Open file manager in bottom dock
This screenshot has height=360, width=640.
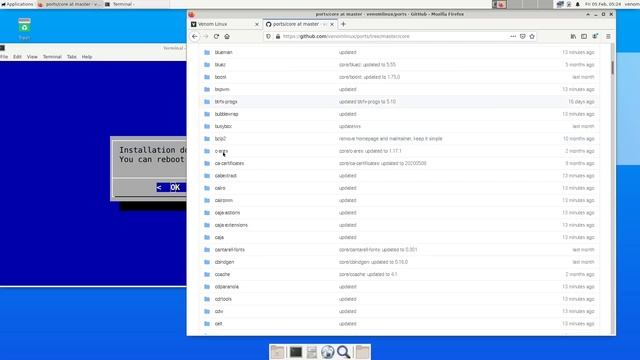(x=311, y=352)
